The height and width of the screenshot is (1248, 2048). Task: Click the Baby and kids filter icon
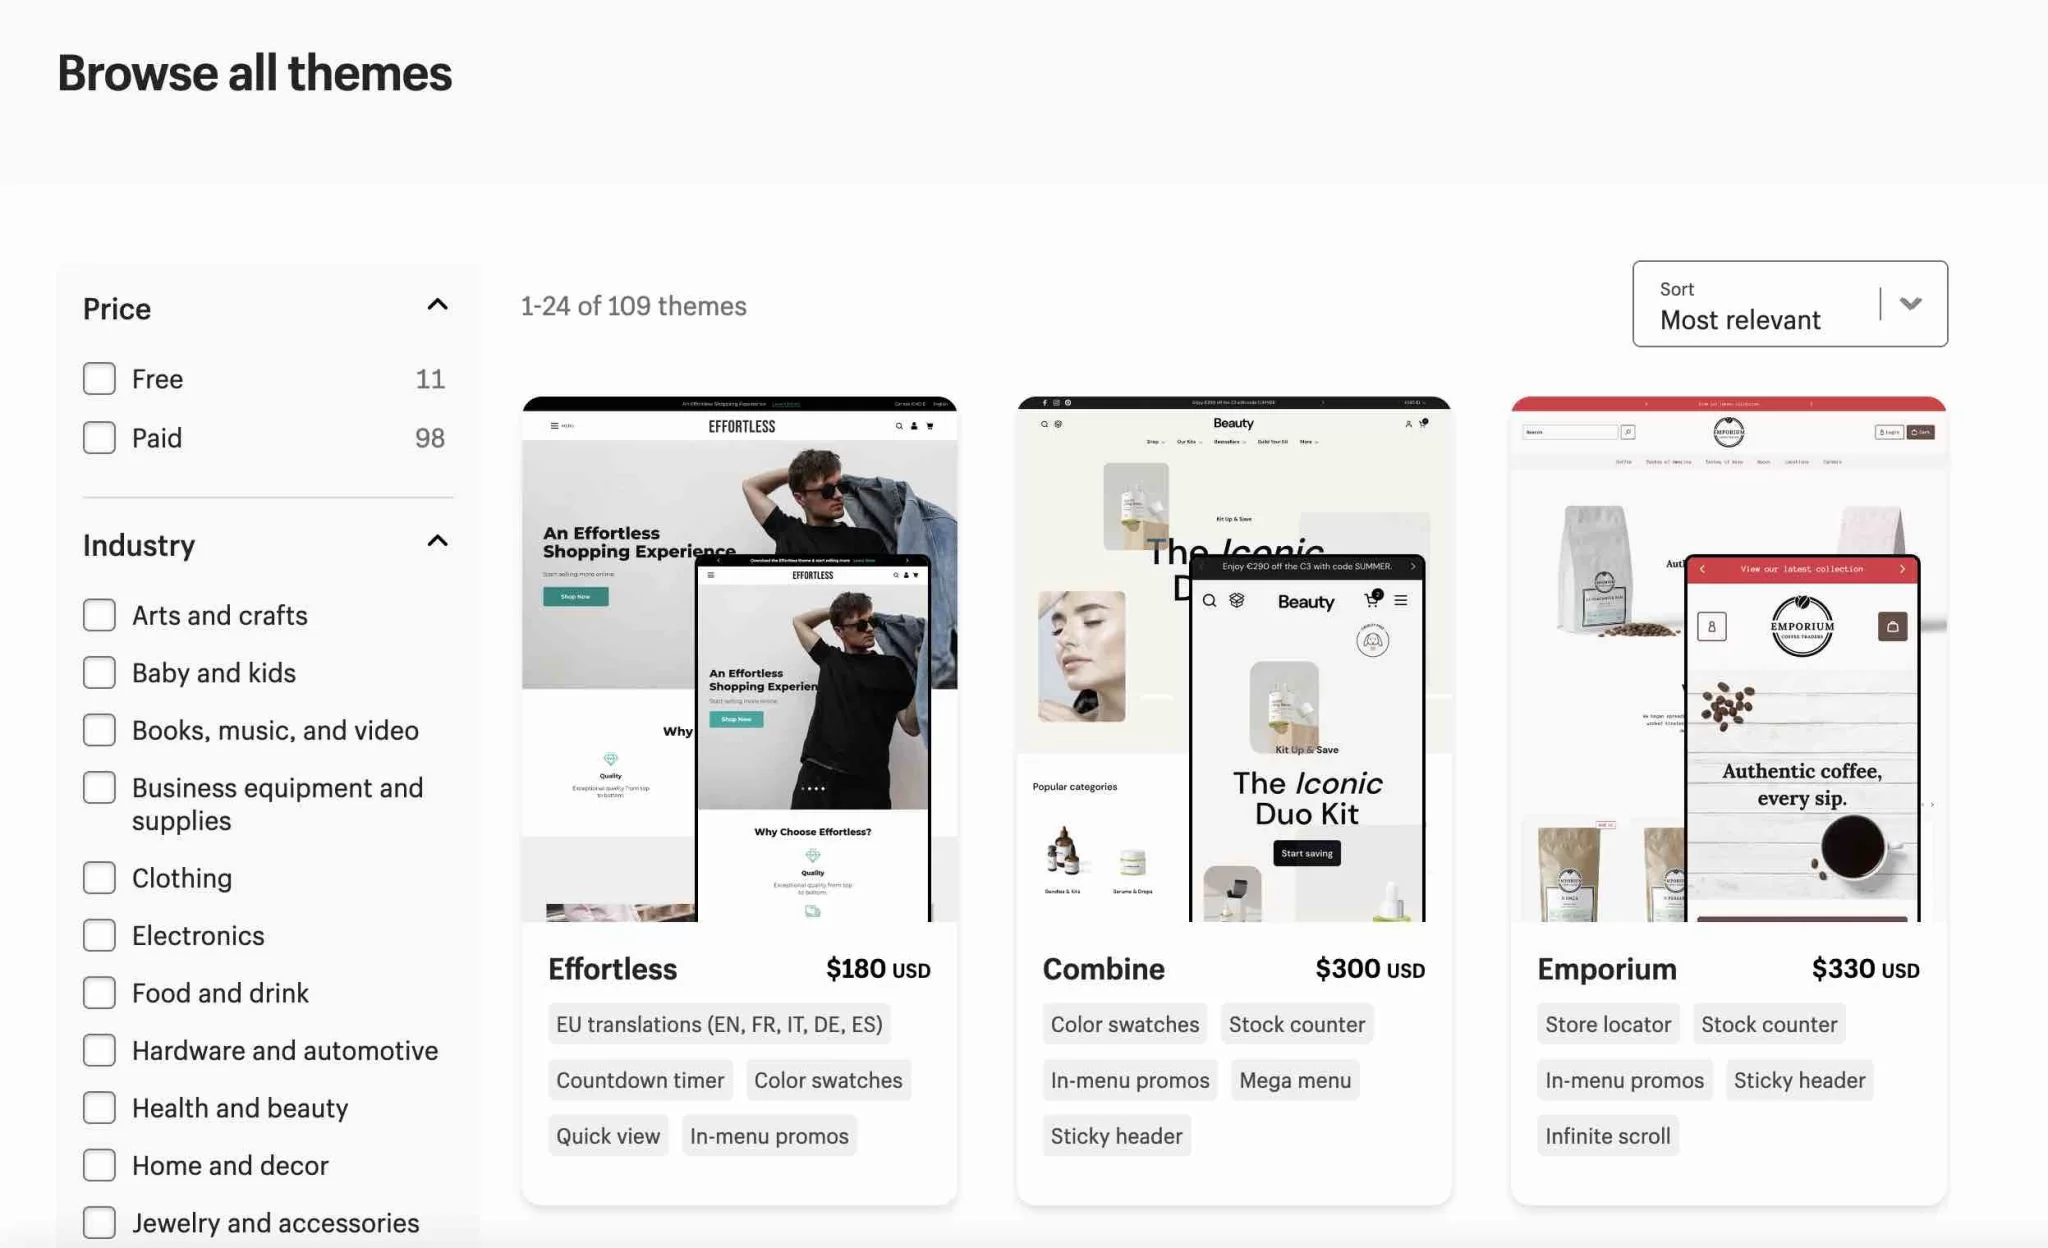coord(97,672)
